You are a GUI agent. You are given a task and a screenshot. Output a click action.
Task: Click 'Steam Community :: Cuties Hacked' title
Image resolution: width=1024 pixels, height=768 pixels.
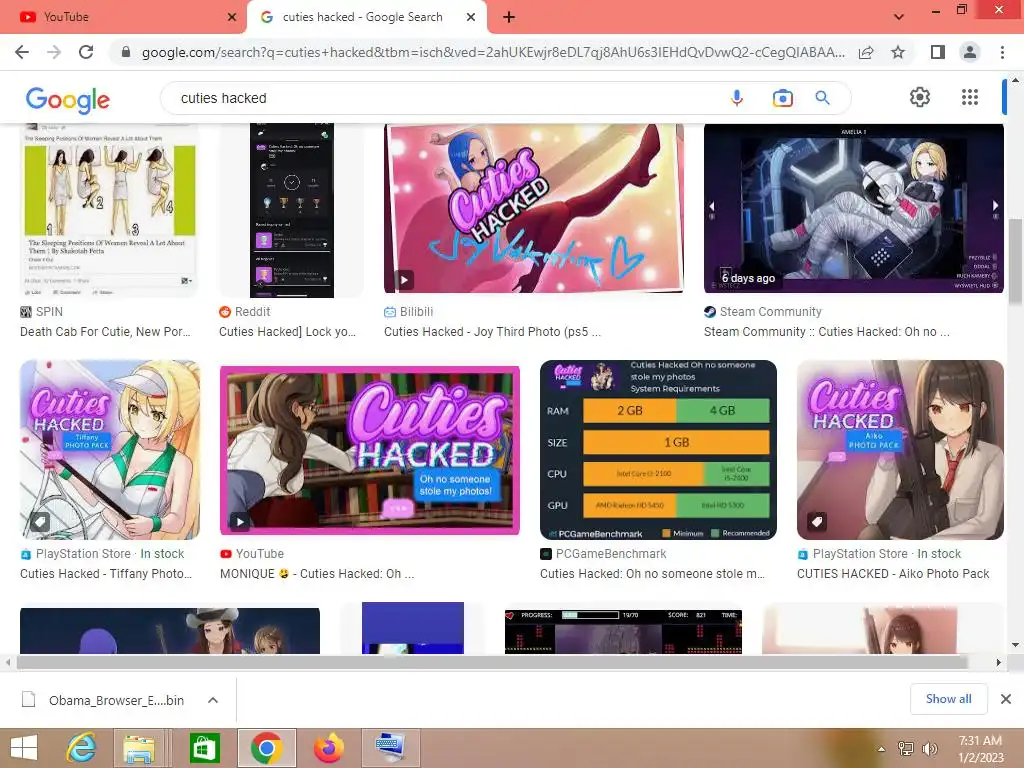point(827,332)
